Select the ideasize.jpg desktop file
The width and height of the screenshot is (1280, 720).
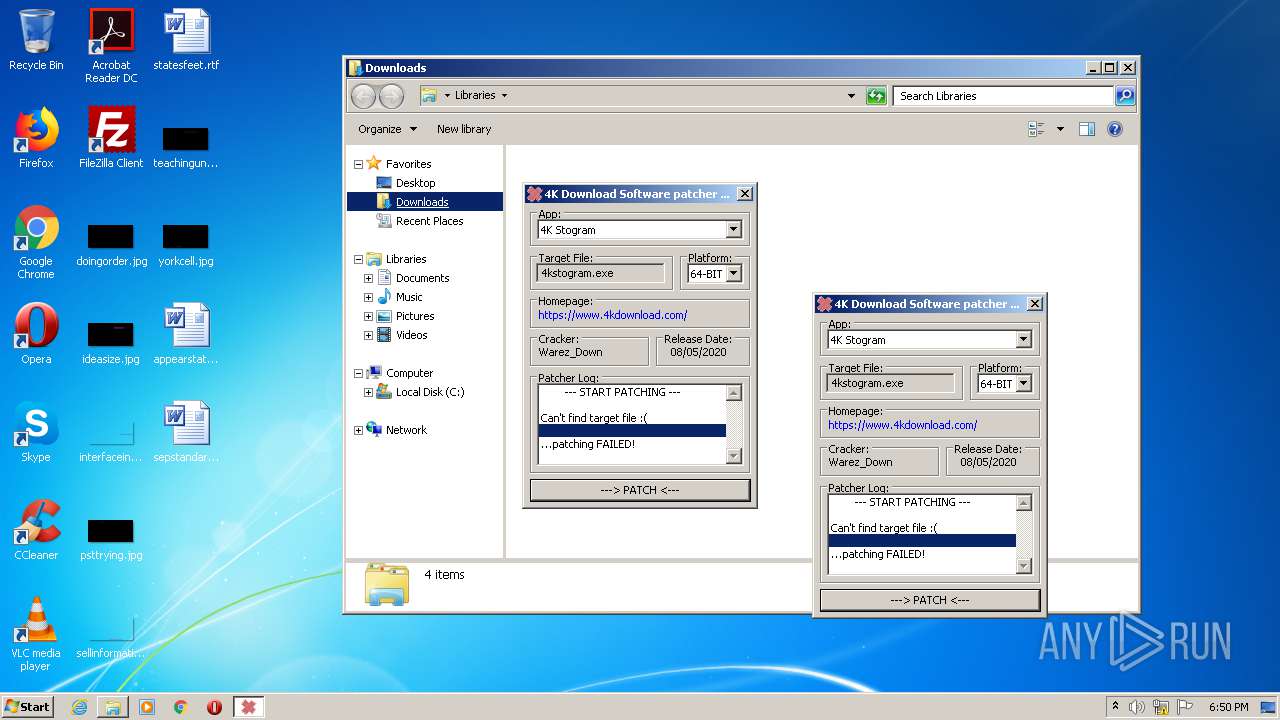pos(111,342)
